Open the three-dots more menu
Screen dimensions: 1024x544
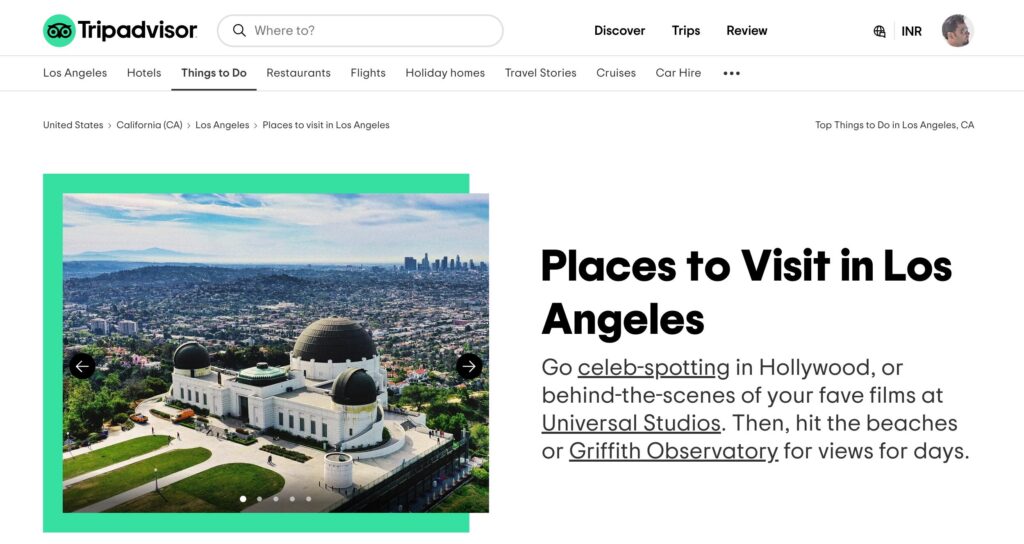(x=731, y=73)
